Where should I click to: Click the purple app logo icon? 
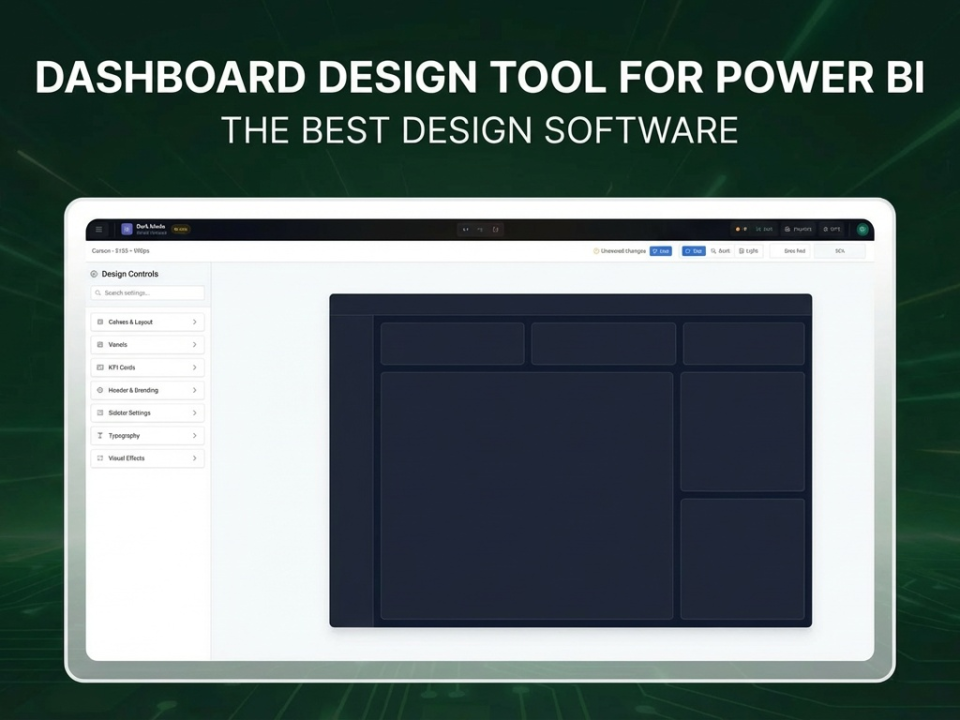[x=127, y=230]
